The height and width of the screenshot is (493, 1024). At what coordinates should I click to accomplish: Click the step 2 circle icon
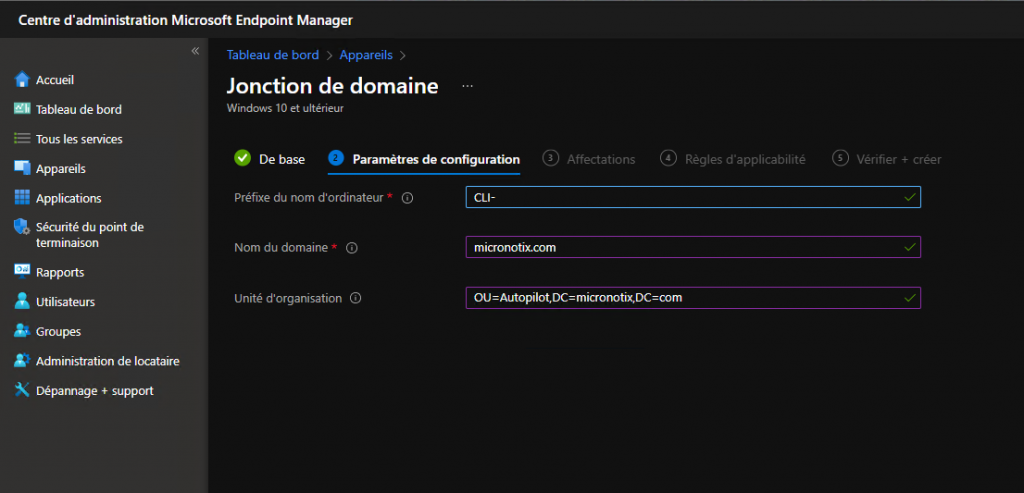(336, 158)
